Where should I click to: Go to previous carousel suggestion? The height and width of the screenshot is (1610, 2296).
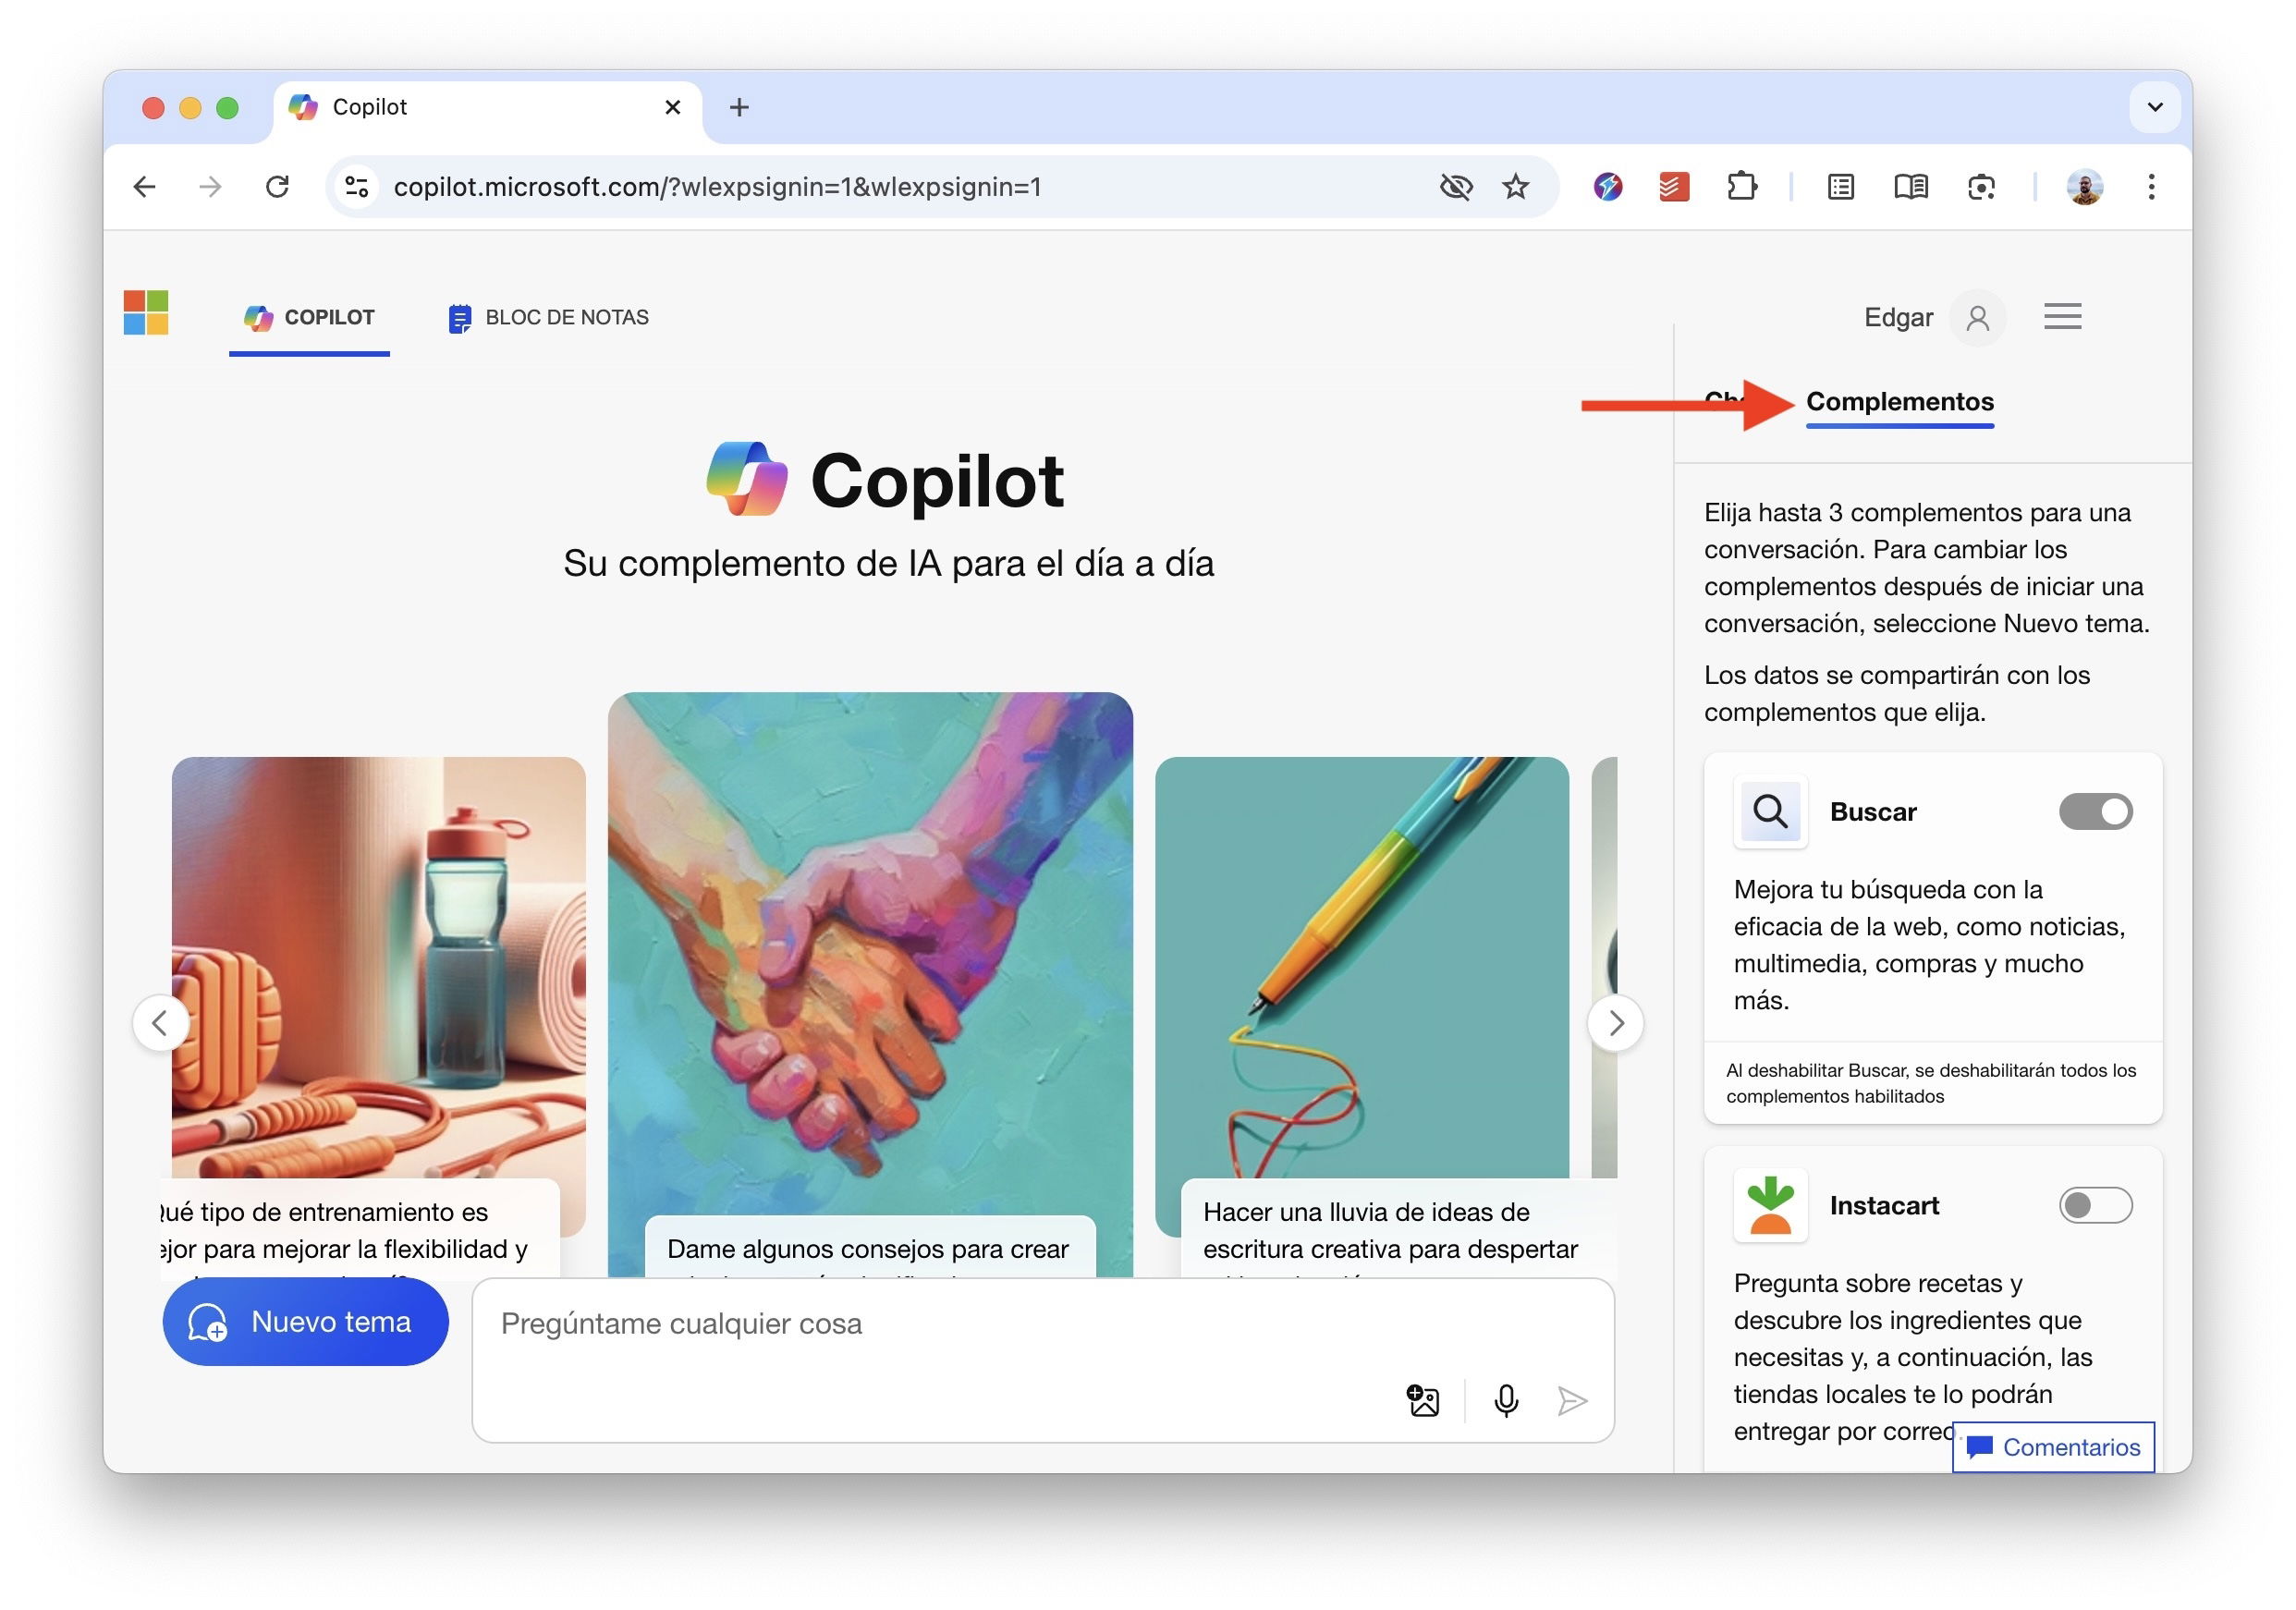tap(160, 1023)
